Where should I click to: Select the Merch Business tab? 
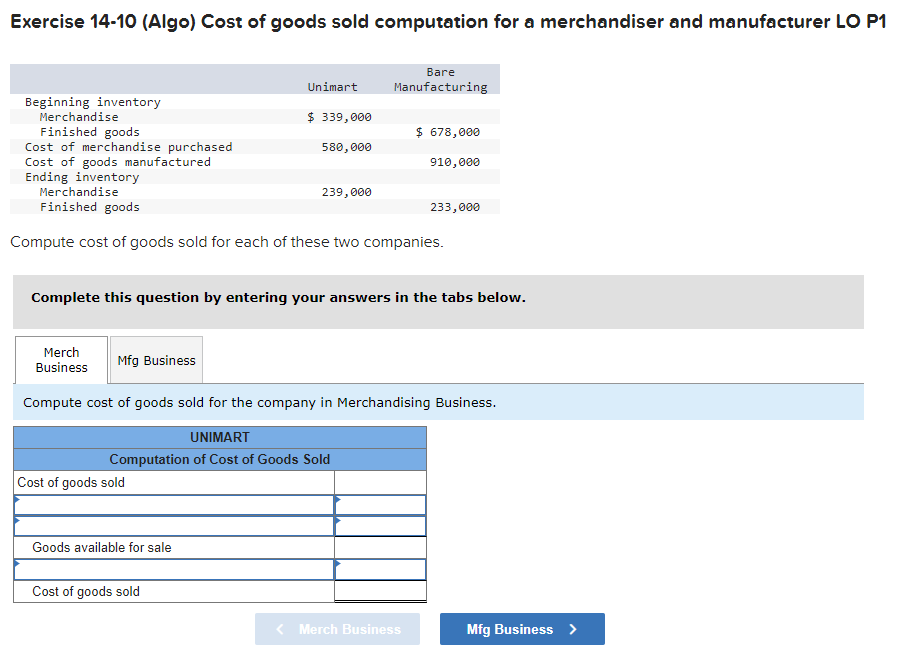point(60,359)
